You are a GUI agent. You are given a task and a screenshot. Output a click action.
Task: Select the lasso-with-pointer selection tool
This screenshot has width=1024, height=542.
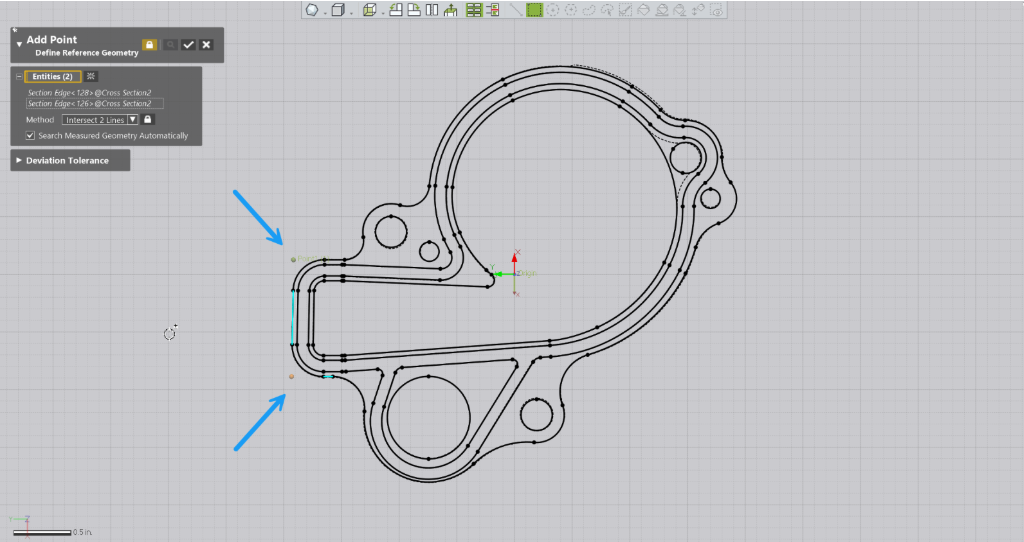click(x=607, y=10)
